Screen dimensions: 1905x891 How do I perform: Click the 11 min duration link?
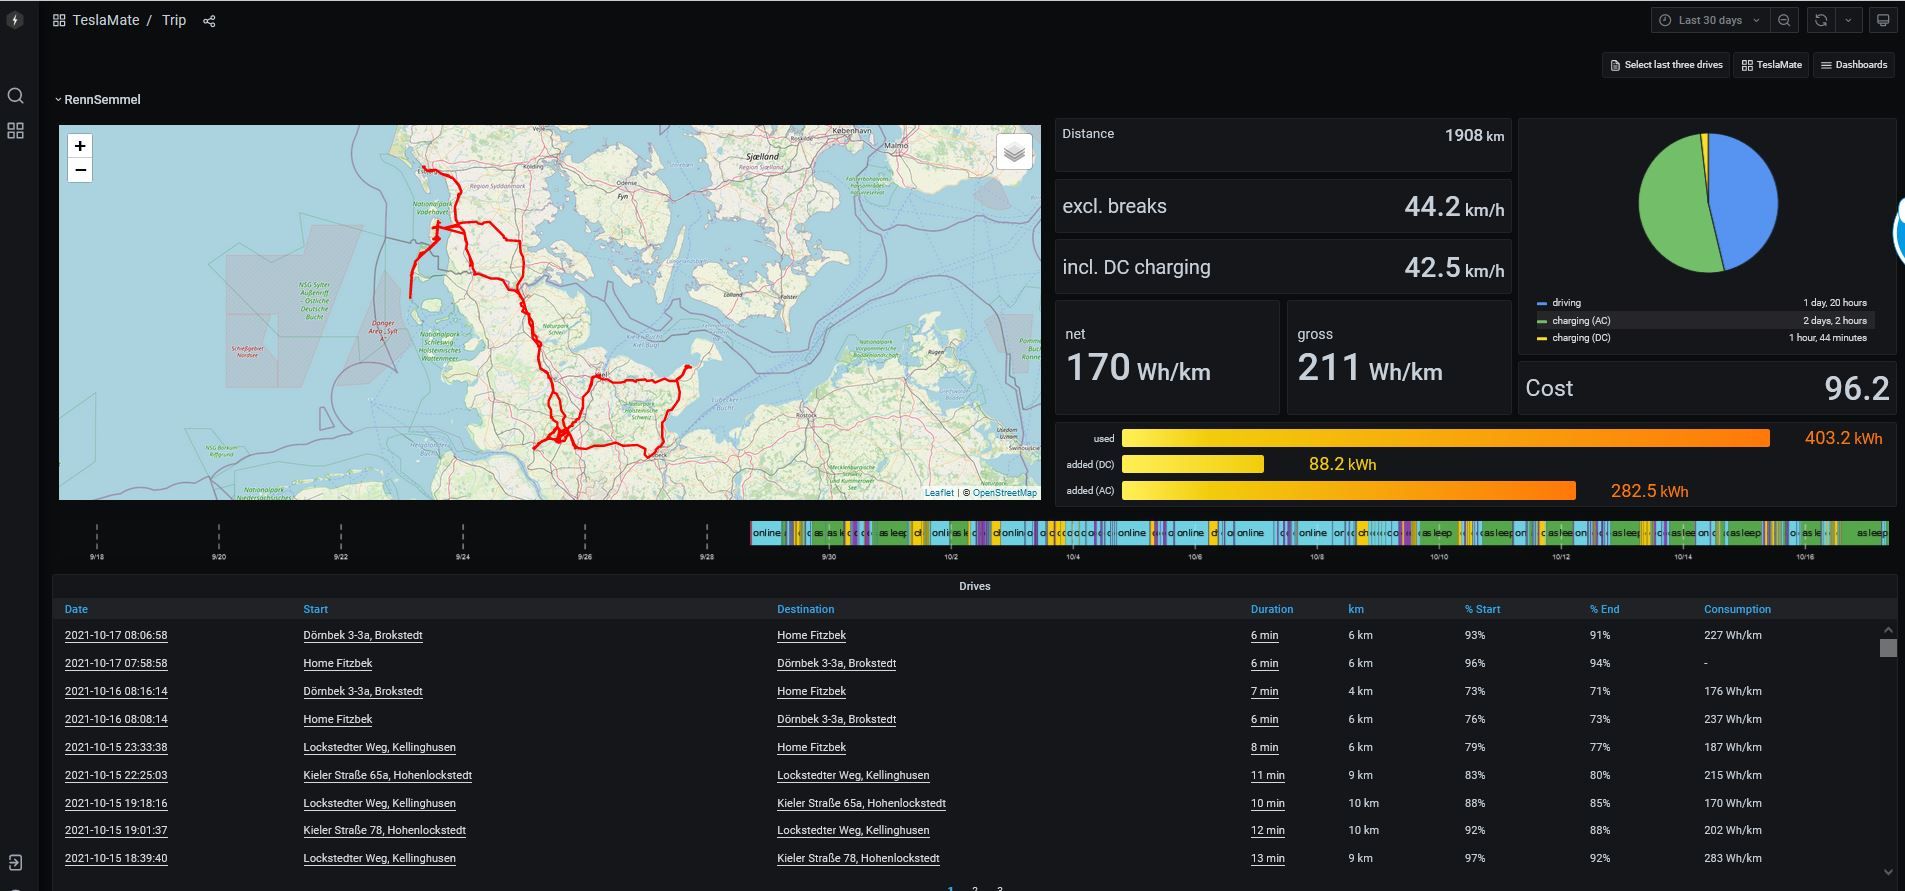pos(1267,776)
